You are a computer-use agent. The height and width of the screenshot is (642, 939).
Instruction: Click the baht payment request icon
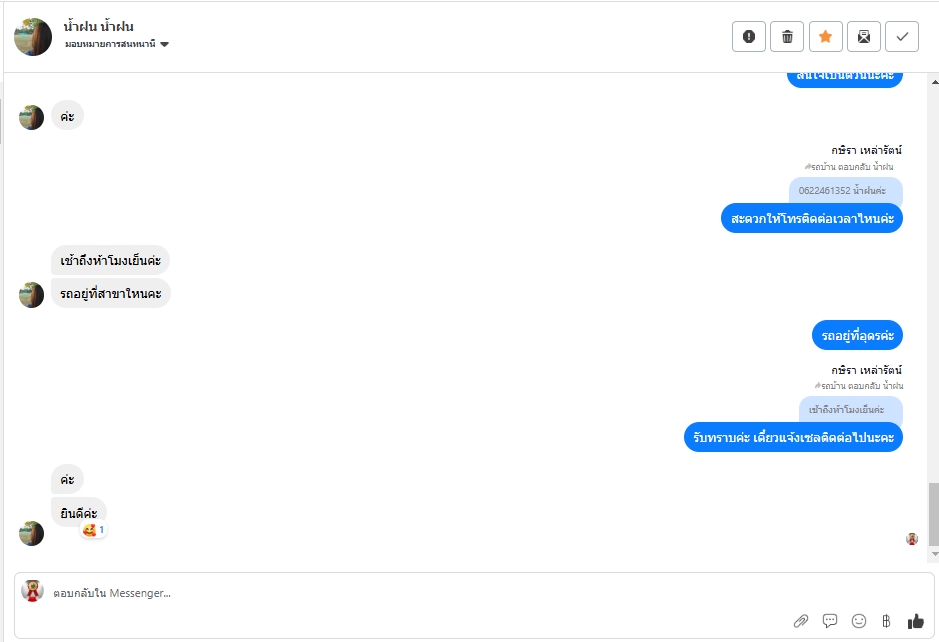886,621
